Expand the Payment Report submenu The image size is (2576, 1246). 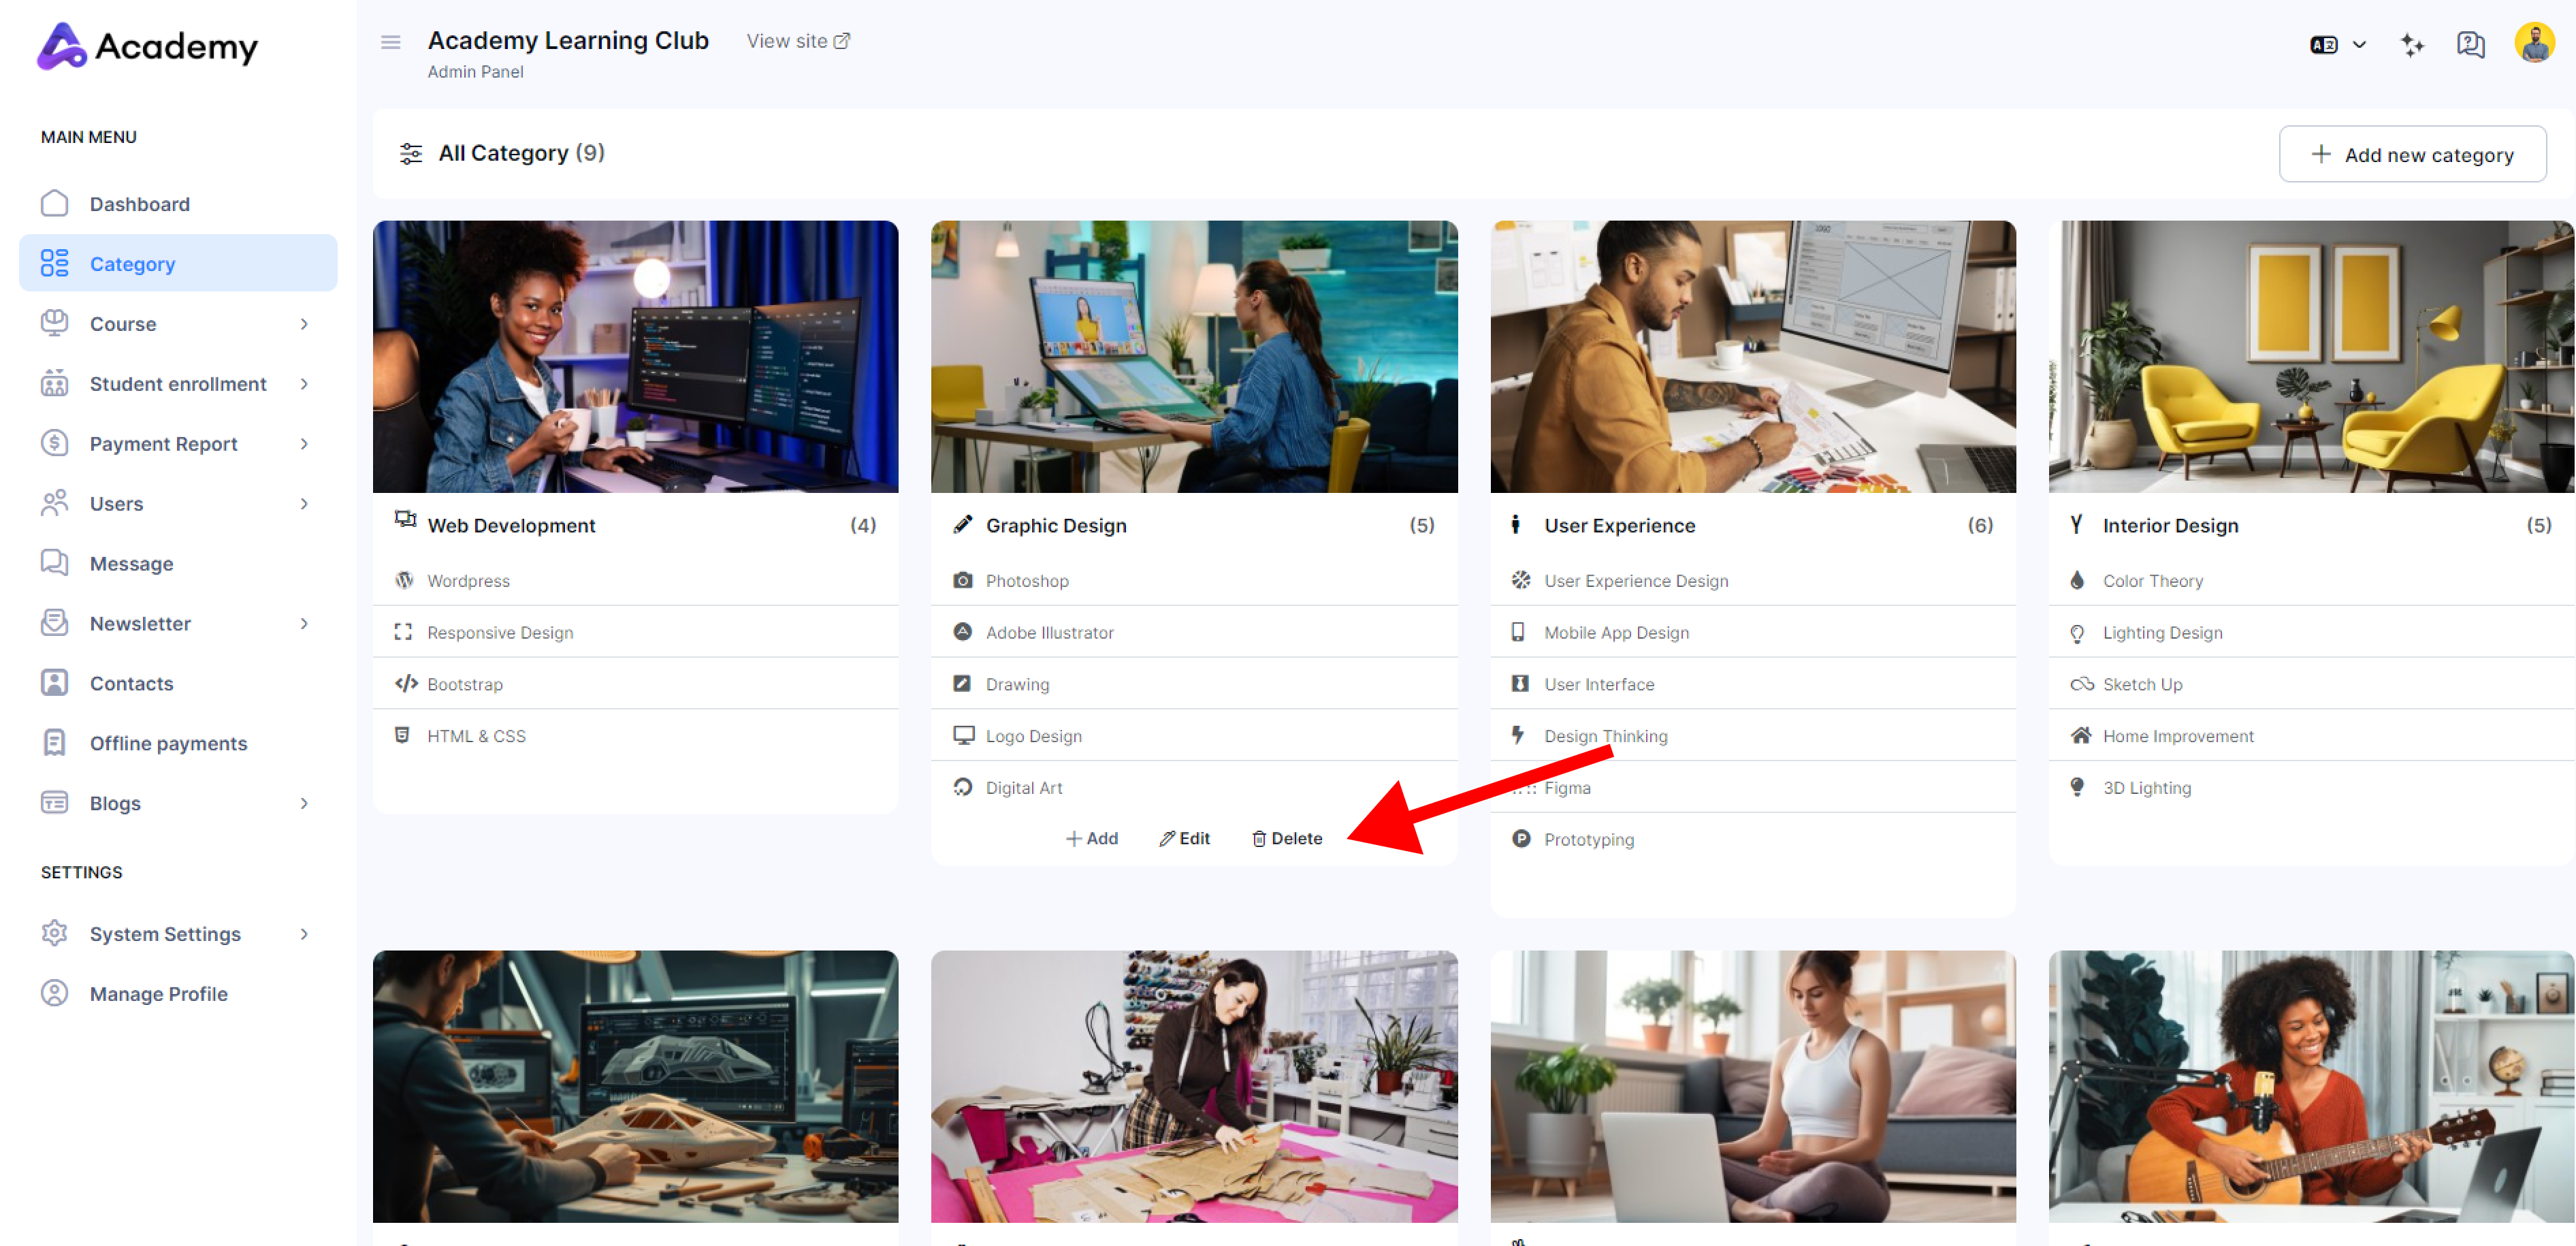coord(304,443)
